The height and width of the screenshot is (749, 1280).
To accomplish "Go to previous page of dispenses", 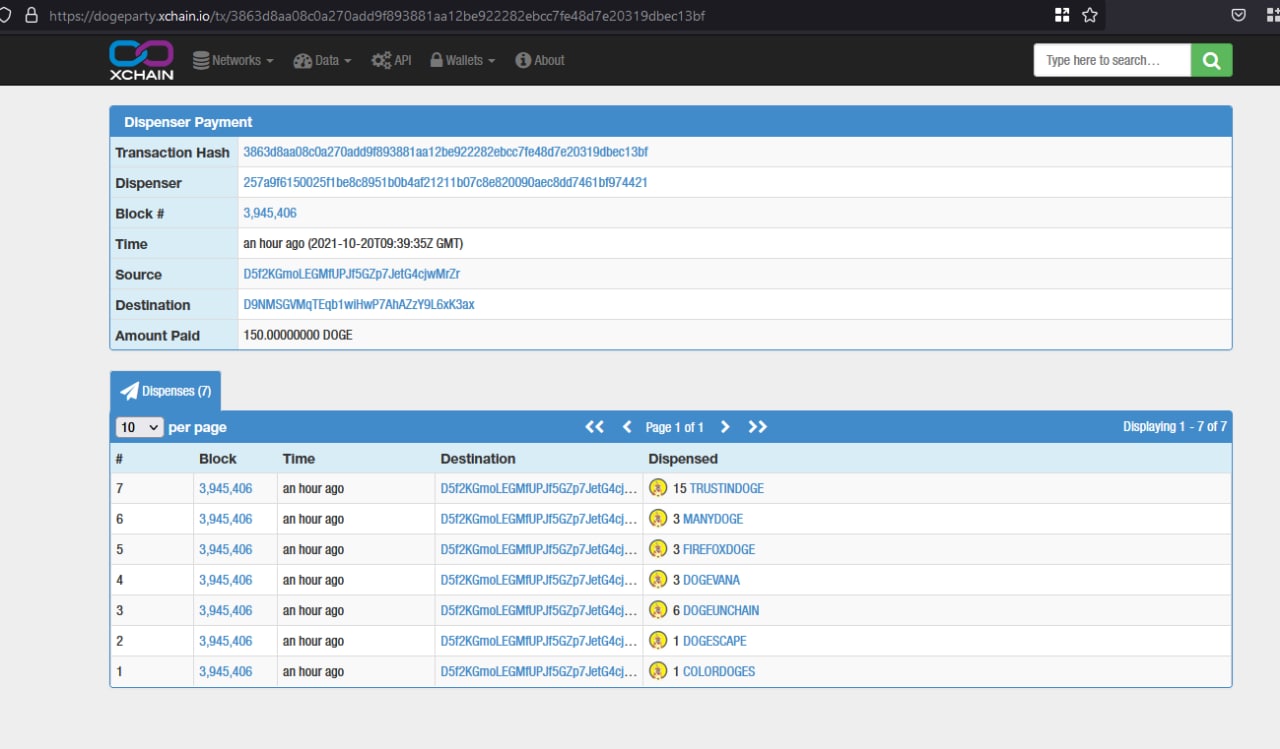I will (x=627, y=427).
